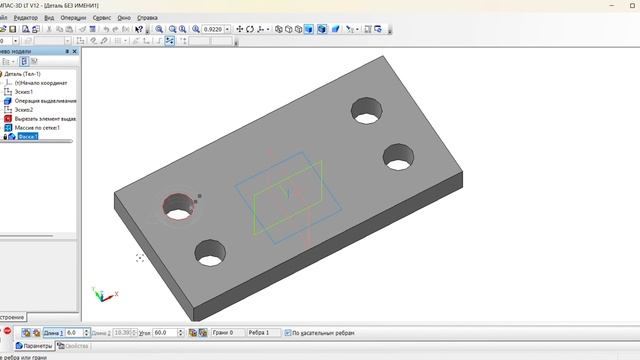Screen dimensions: 640x360
Task: Pin the model tree panel
Action: tap(67, 51)
